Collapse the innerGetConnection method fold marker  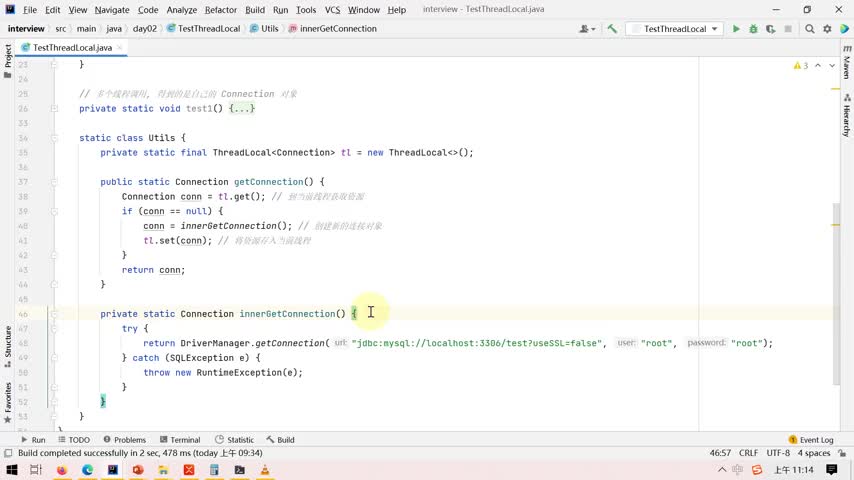[53, 314]
